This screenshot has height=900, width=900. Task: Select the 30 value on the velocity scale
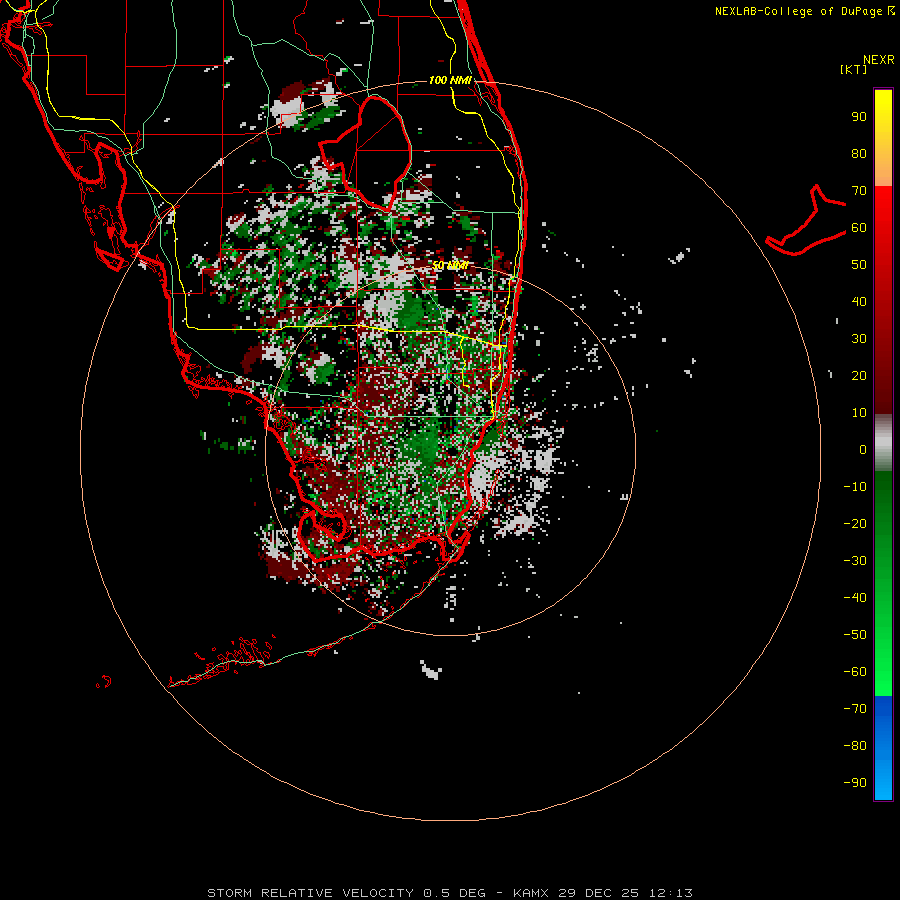pos(859,339)
